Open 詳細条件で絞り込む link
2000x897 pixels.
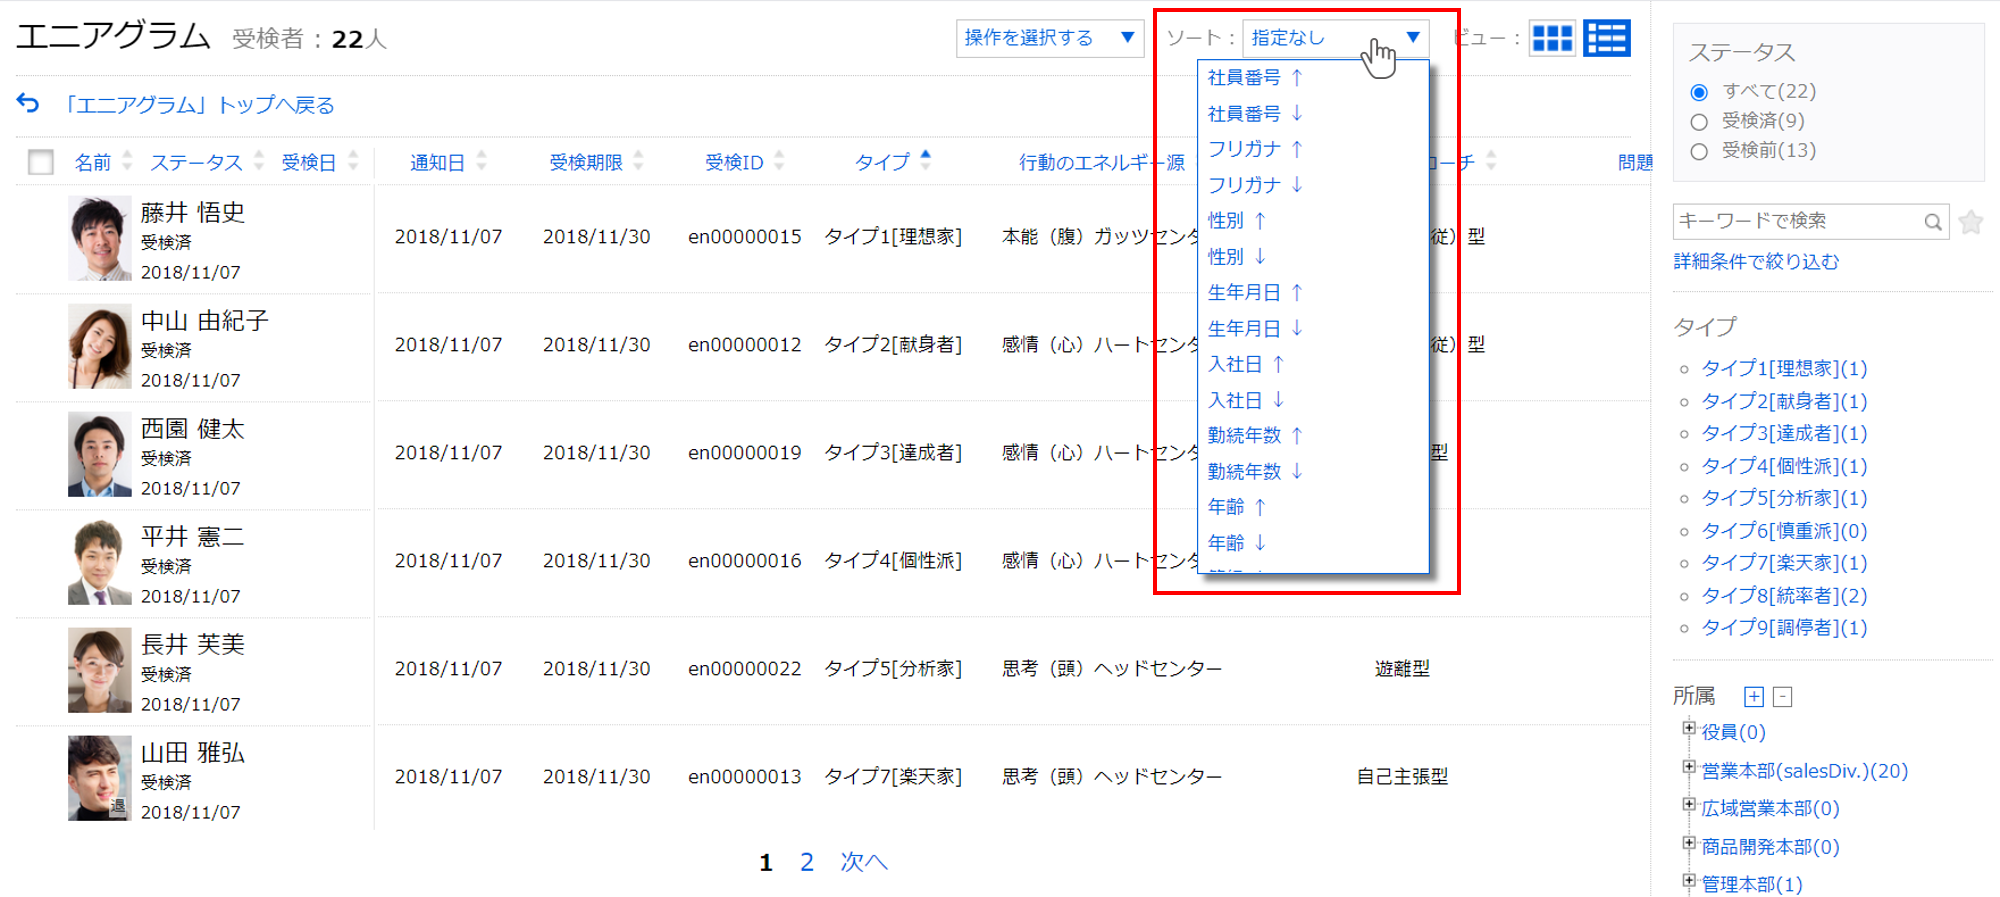coord(1756,262)
